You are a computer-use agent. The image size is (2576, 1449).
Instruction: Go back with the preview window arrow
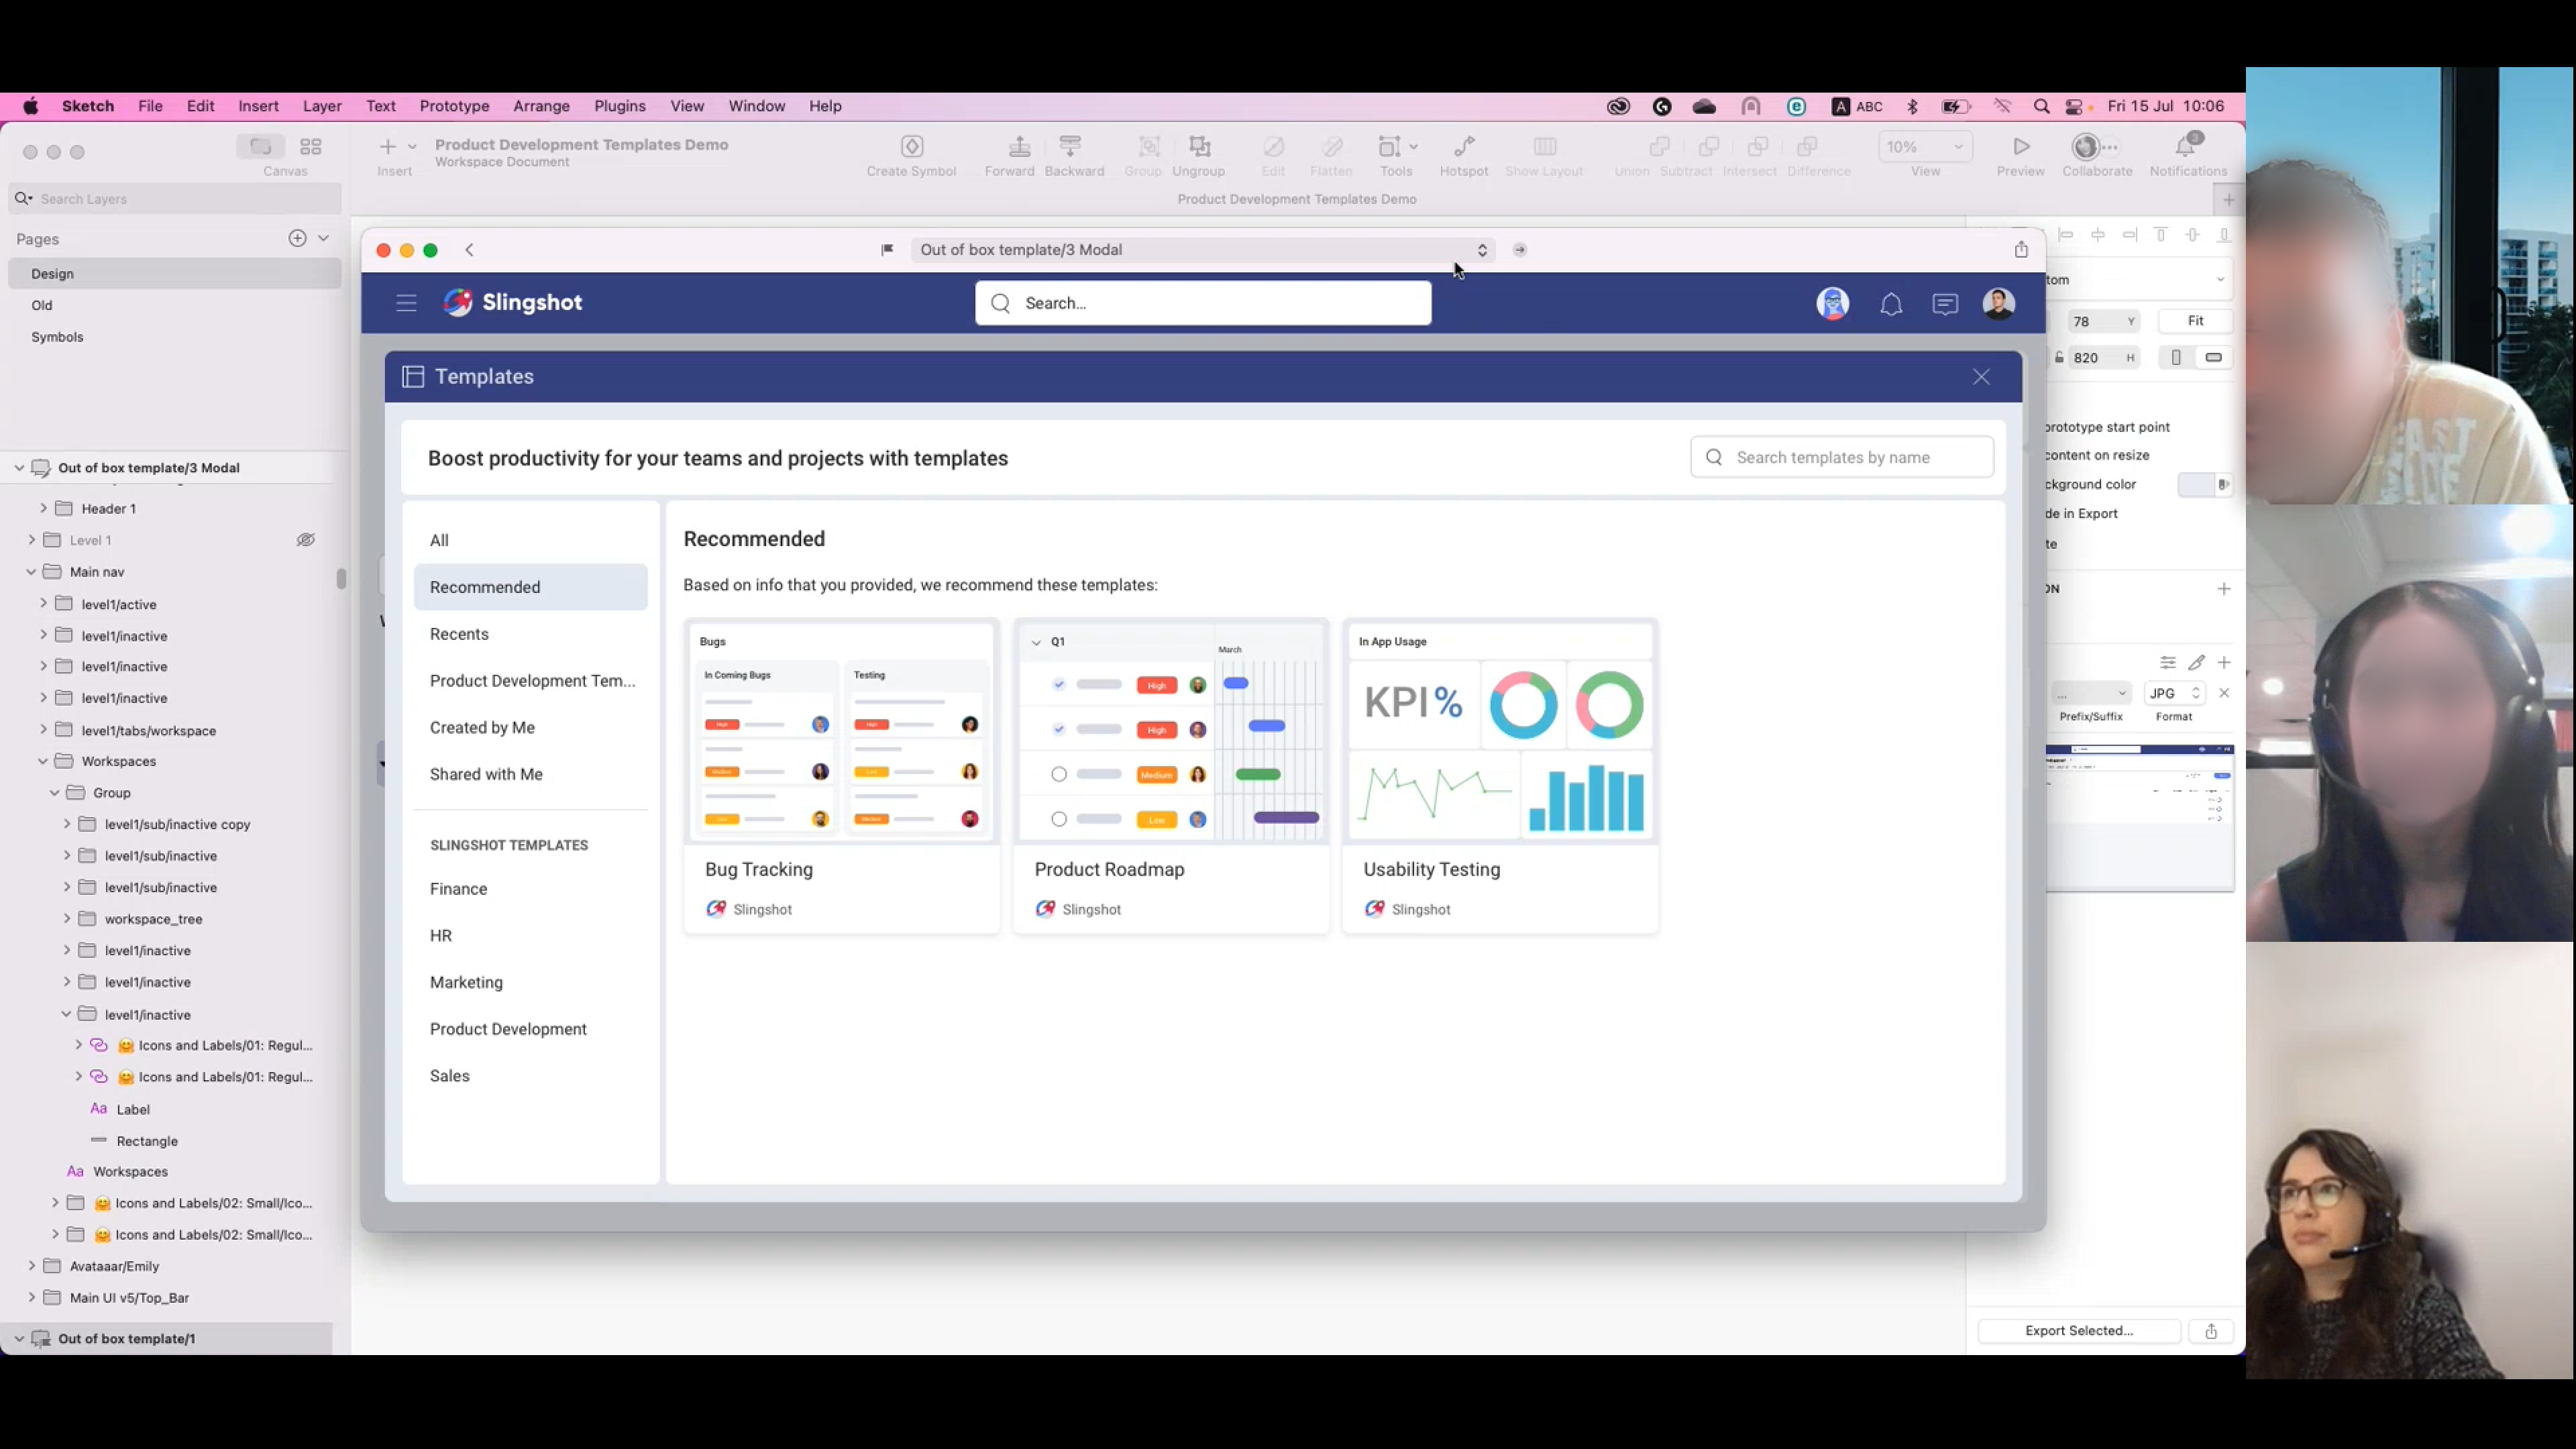click(470, 250)
